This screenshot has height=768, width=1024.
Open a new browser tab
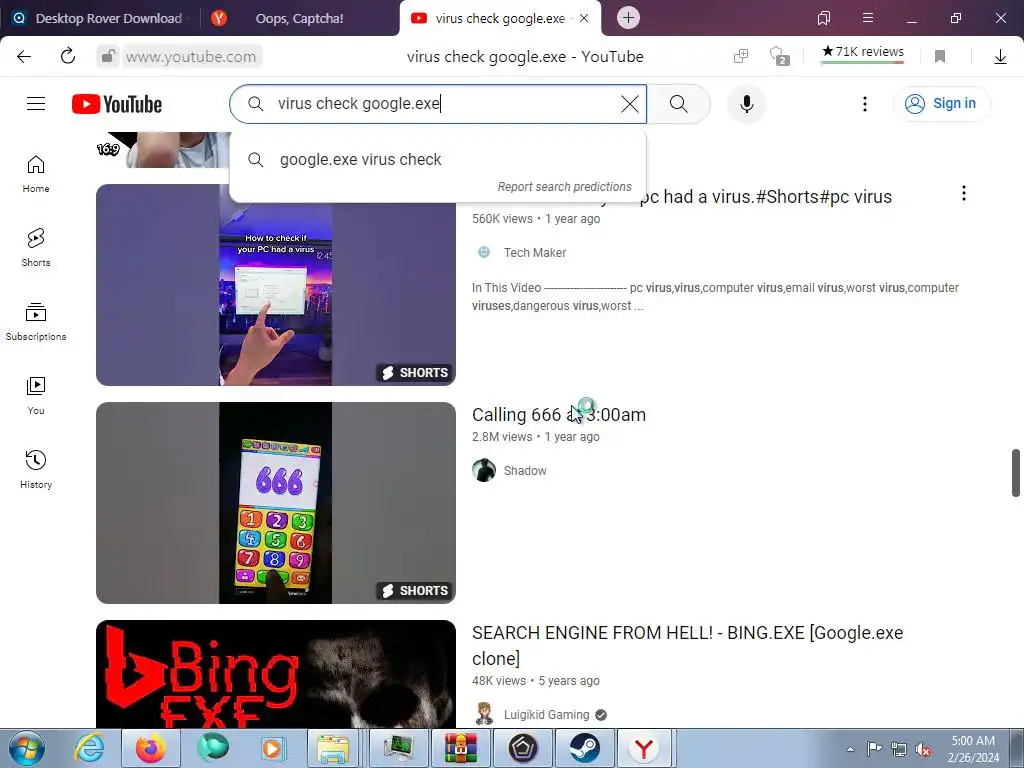coord(628,18)
